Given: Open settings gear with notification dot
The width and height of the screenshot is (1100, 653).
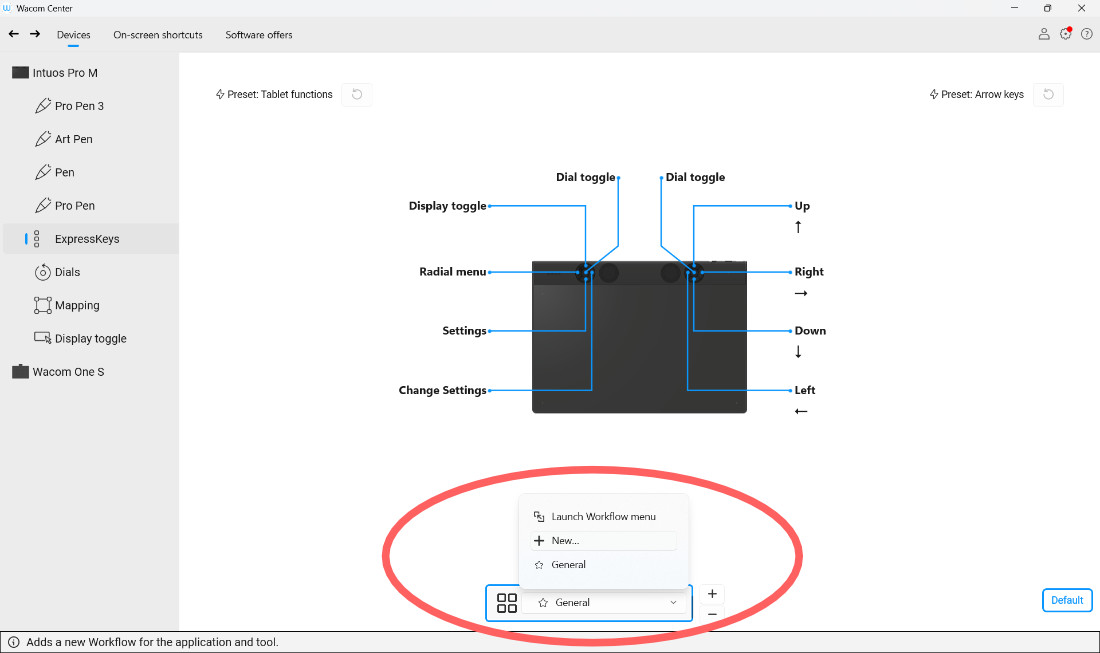Looking at the screenshot, I should coord(1066,34).
